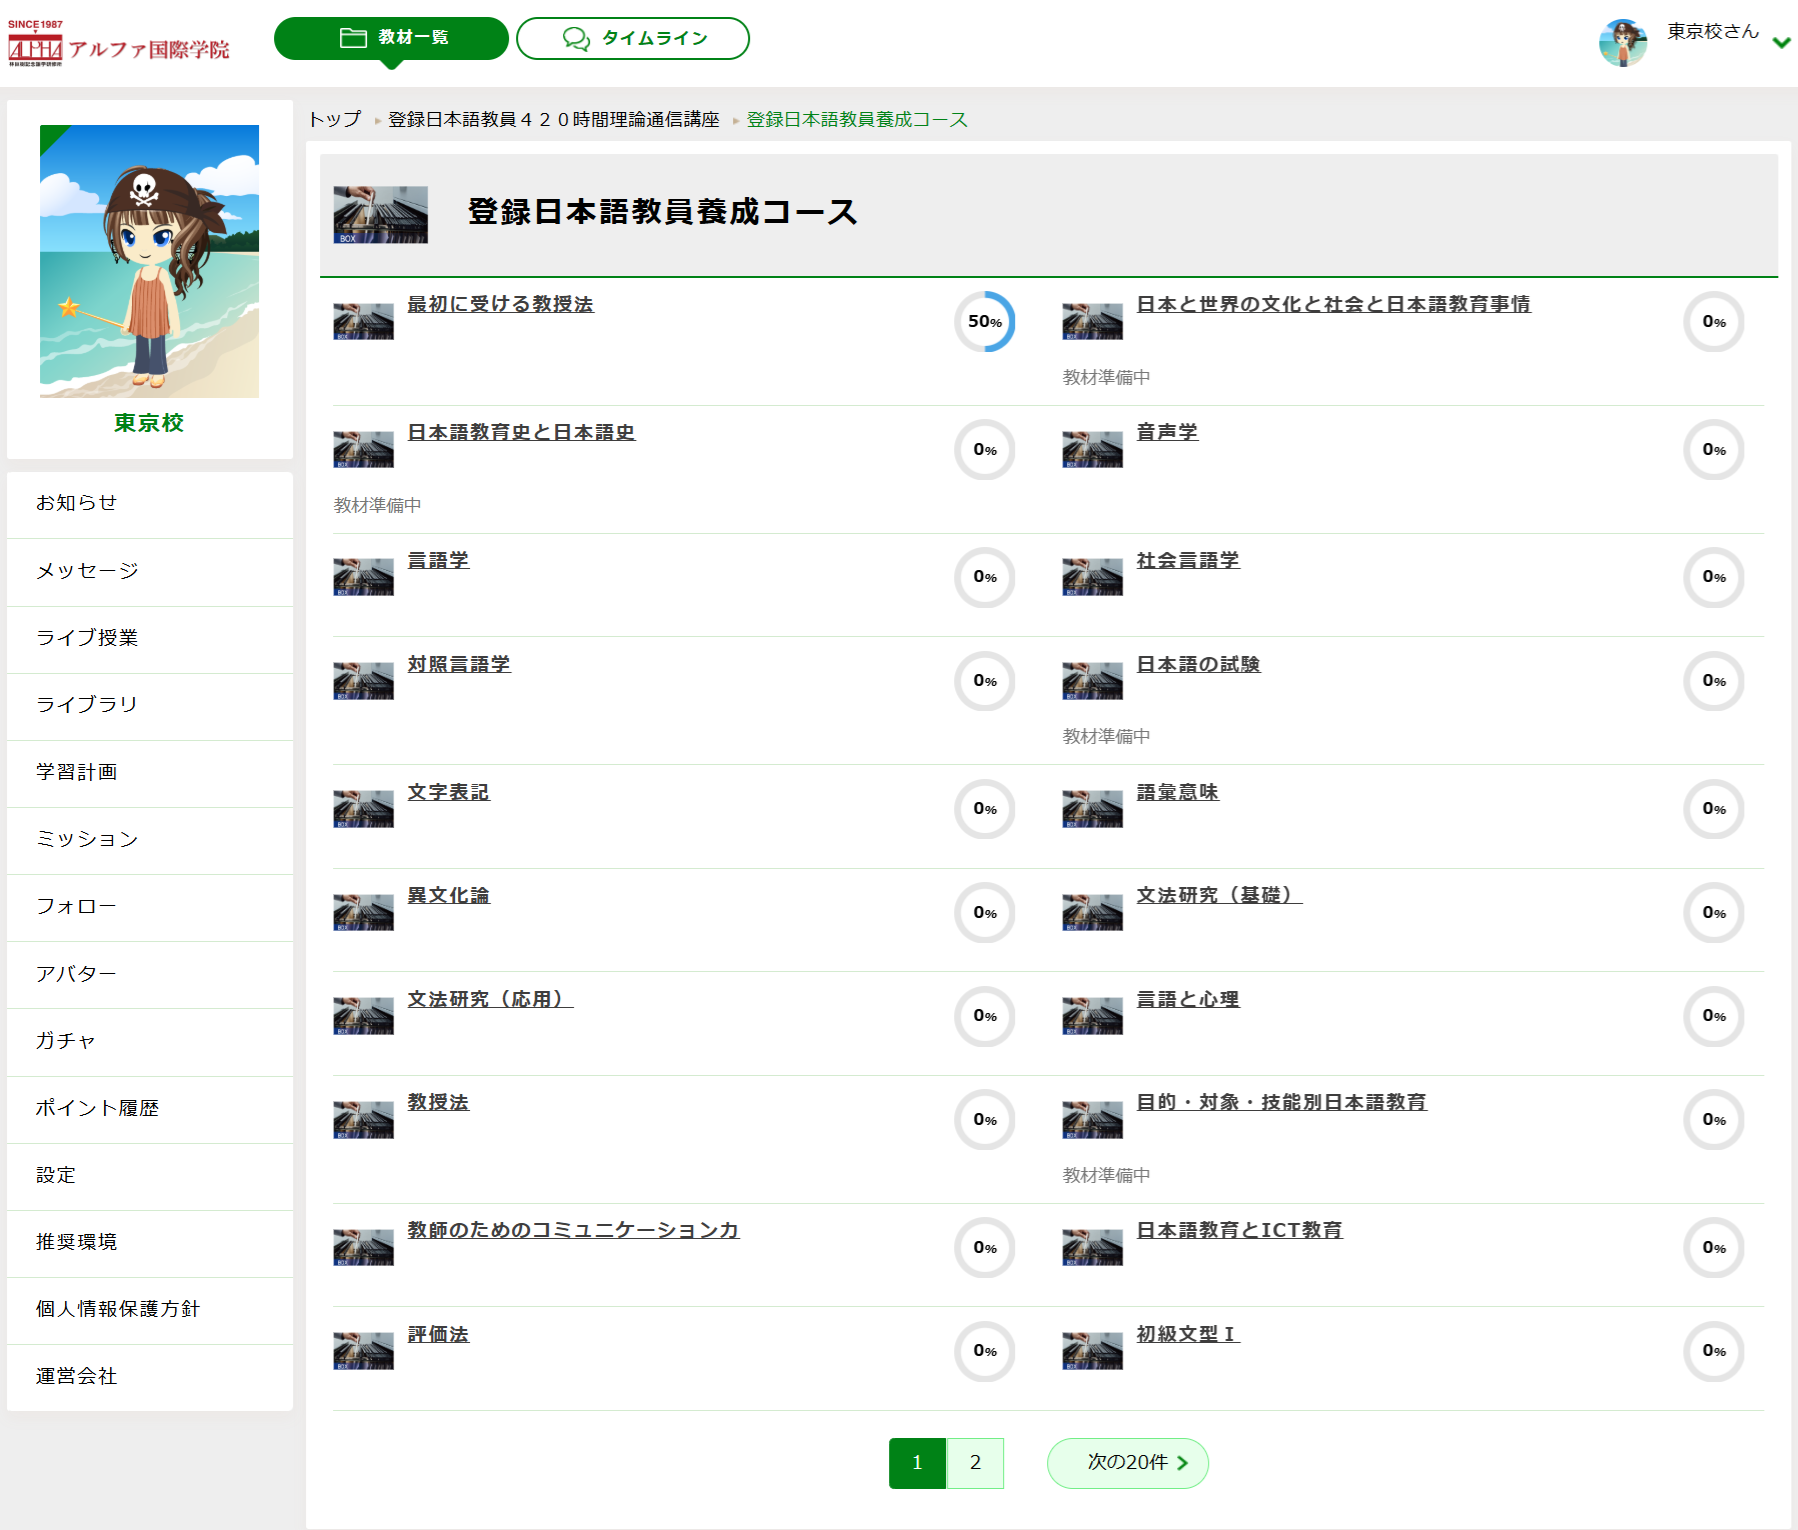
Task: Open 言語学 course link
Action: coord(438,560)
